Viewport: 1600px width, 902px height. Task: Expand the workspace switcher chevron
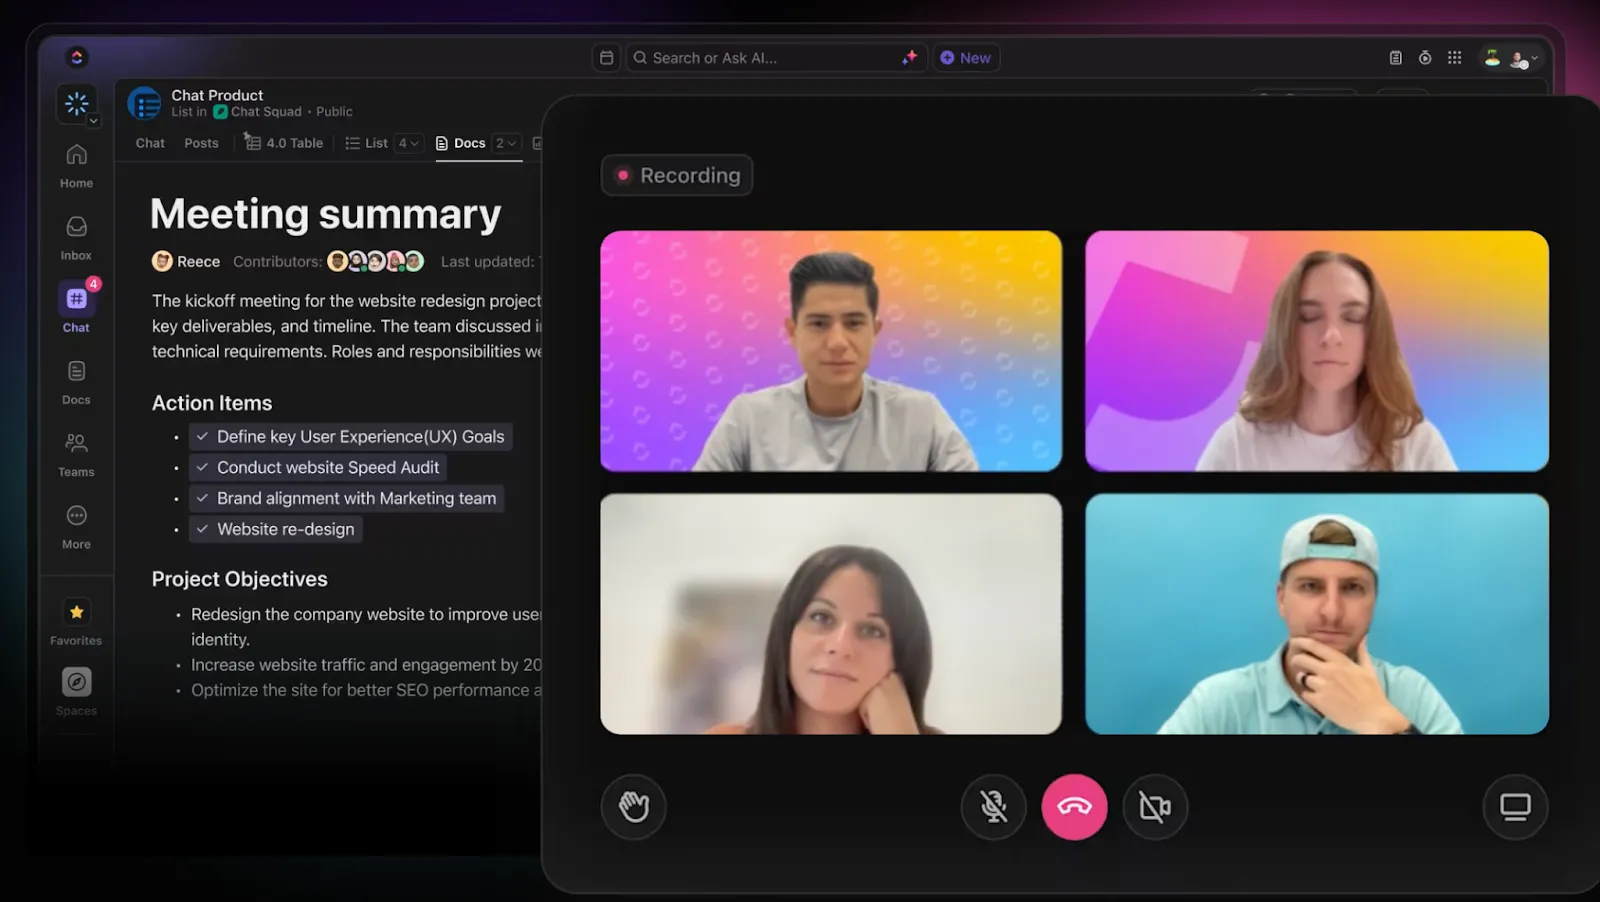(93, 121)
